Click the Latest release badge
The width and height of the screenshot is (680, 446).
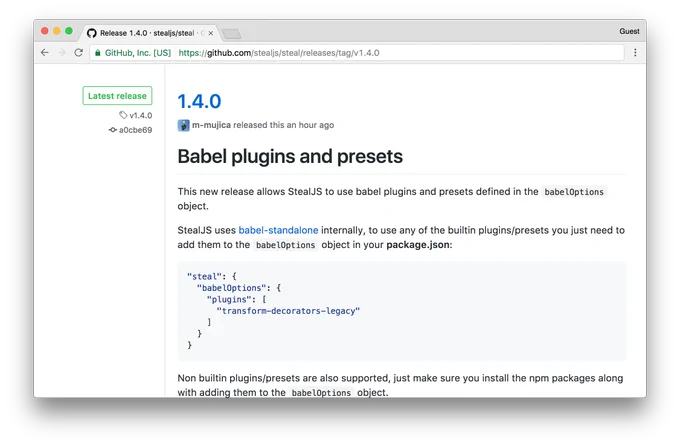(x=117, y=96)
